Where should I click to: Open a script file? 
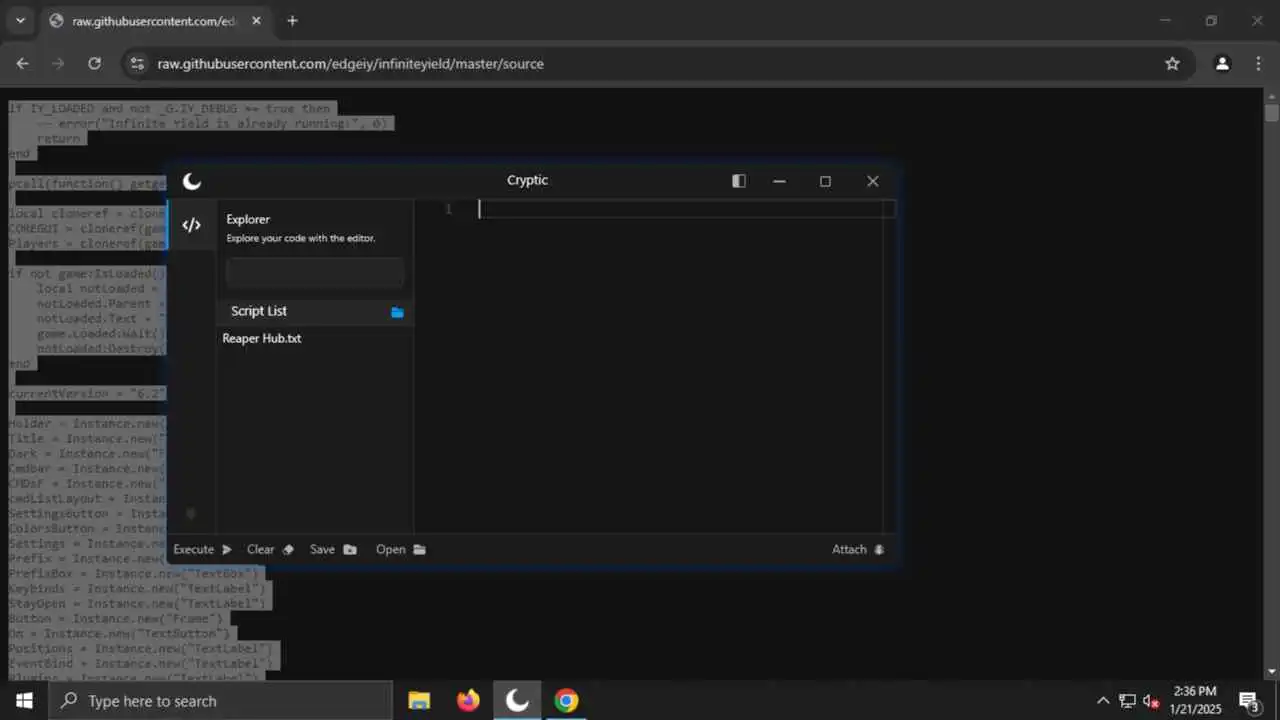point(400,549)
